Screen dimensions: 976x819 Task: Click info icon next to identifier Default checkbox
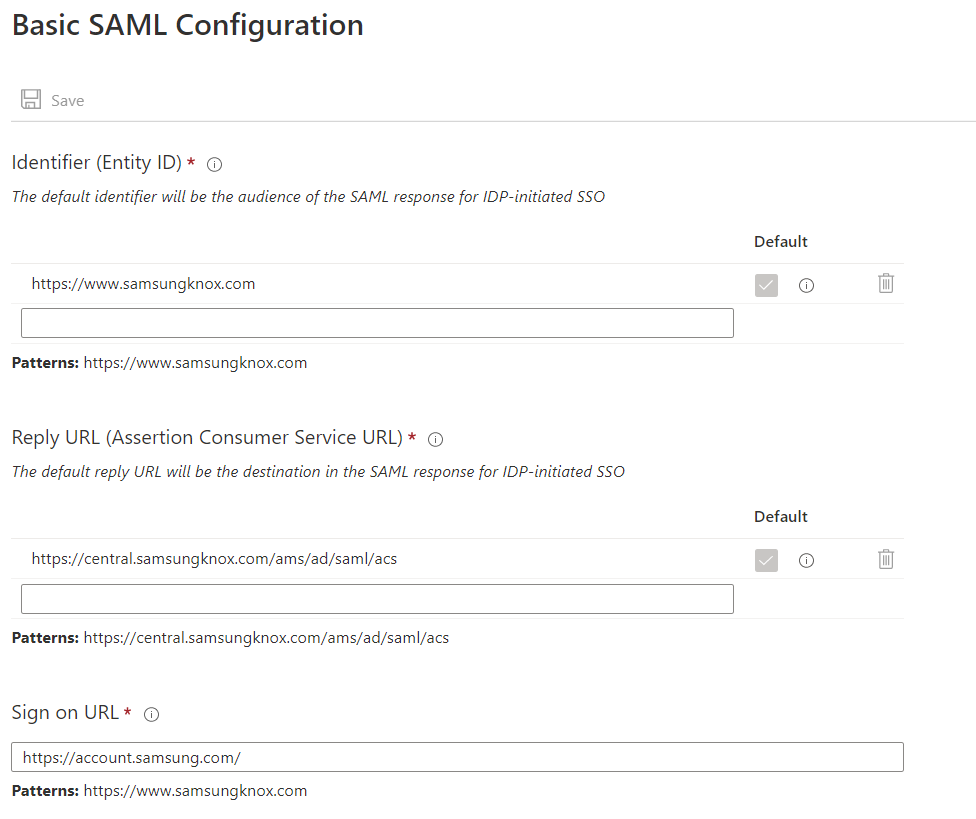click(806, 285)
